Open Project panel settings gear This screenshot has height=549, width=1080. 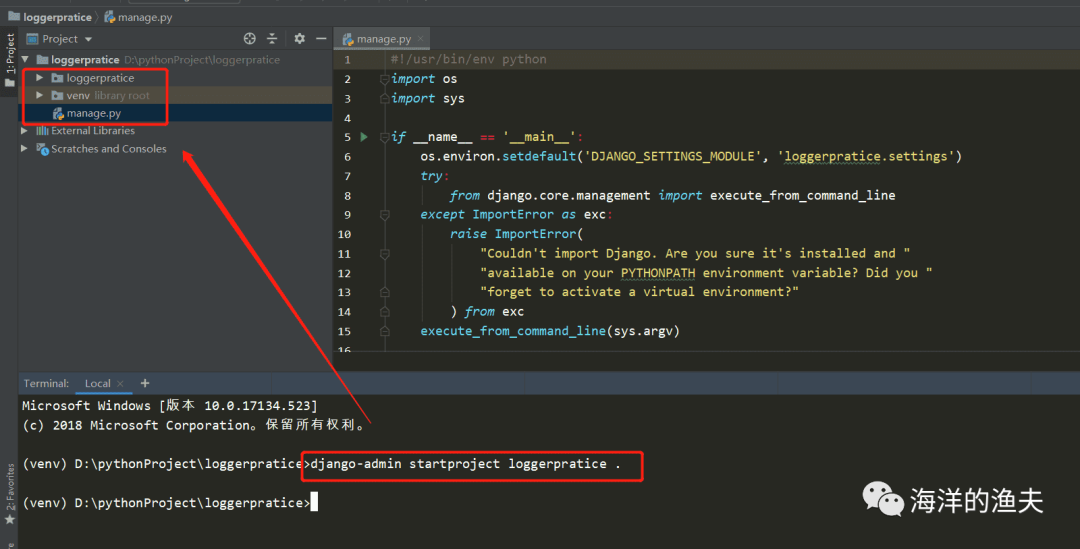tap(299, 39)
